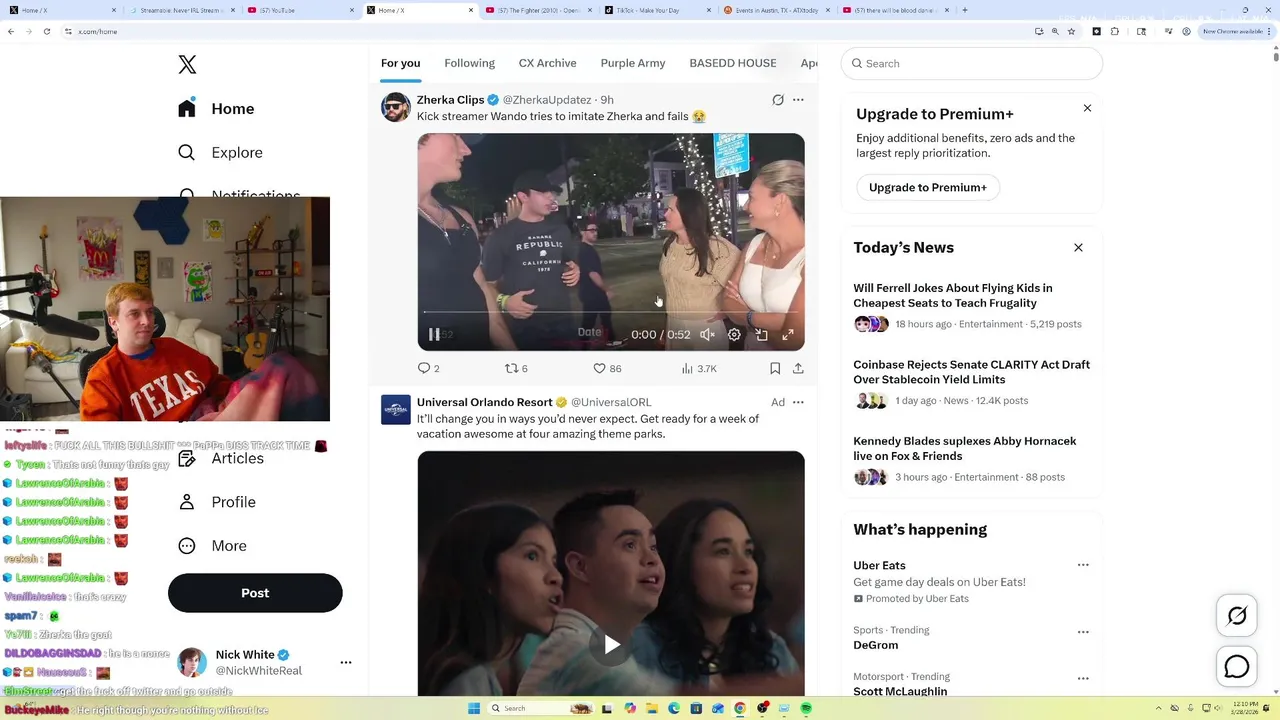This screenshot has width=1280, height=720.
Task: Open options for Scott McLaughlin trend
Action: 1083,678
